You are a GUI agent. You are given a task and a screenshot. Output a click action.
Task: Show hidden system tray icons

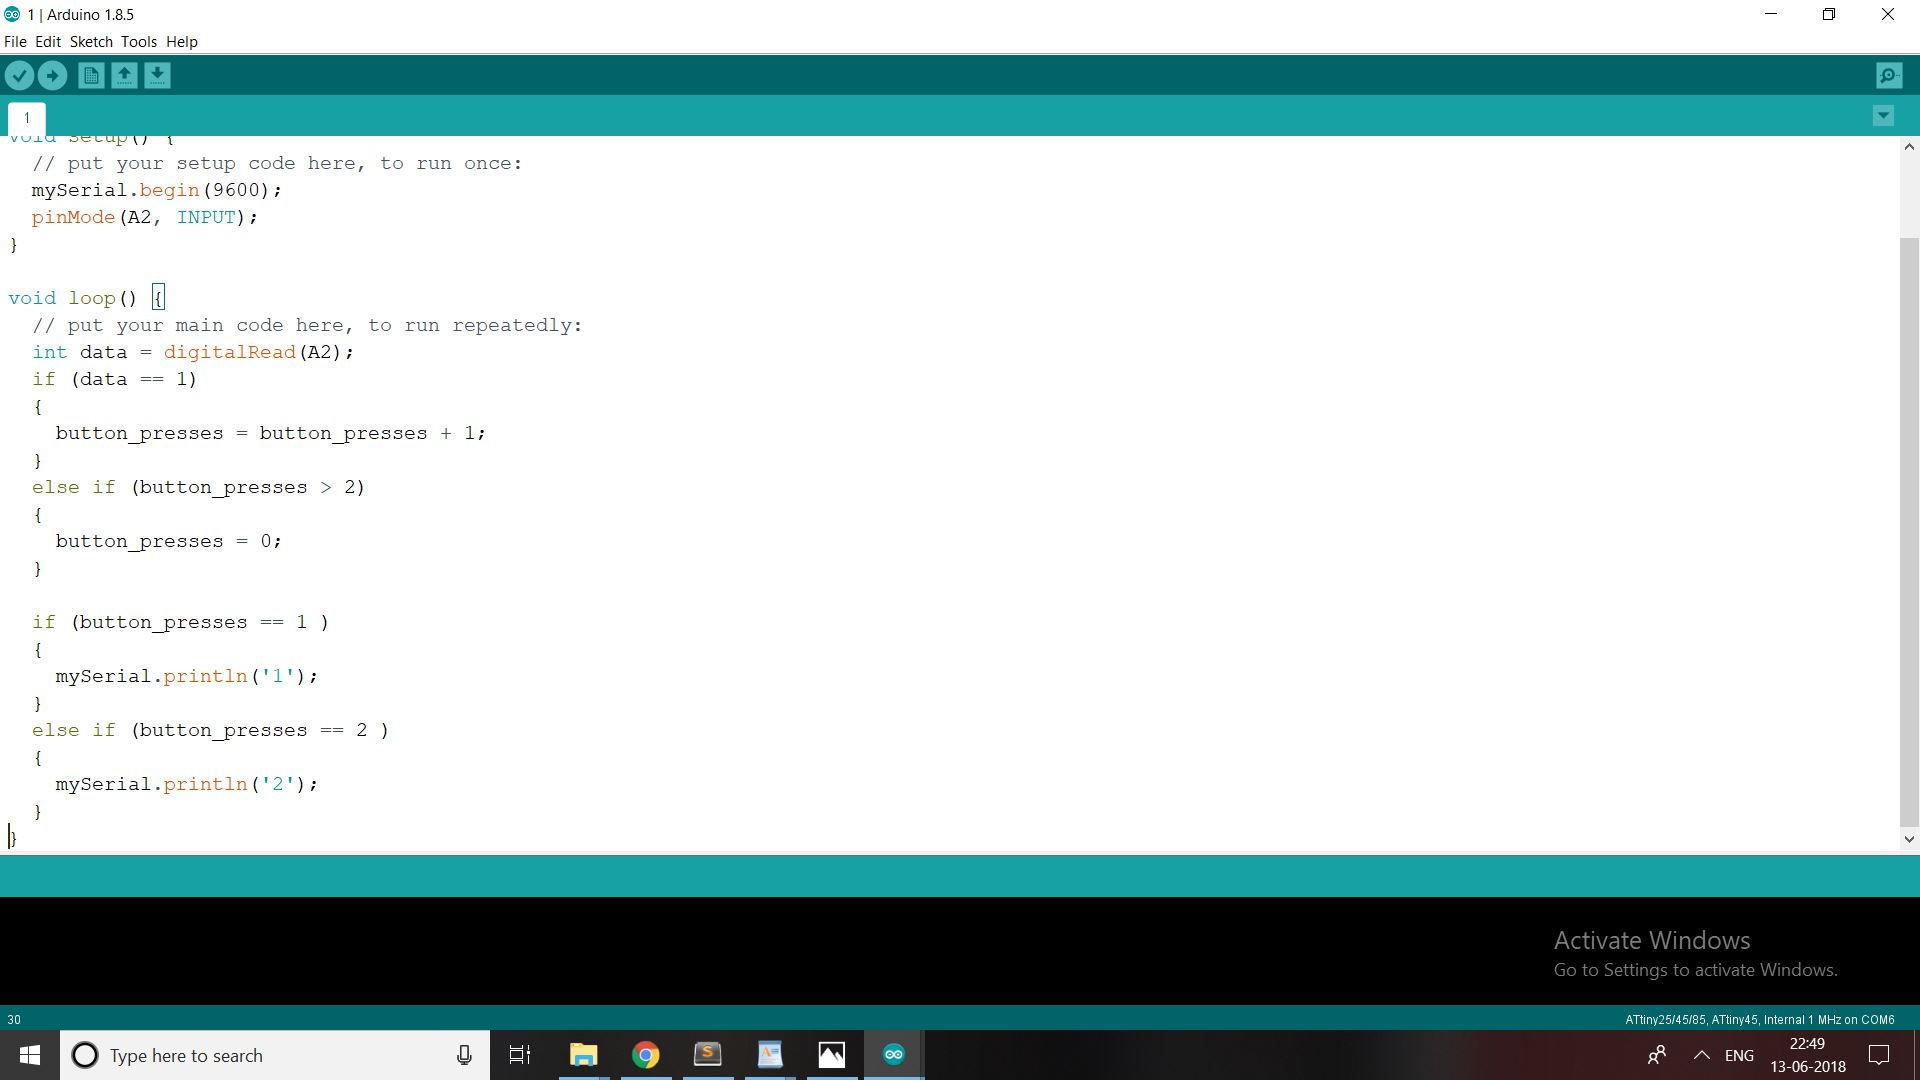(x=1701, y=1055)
